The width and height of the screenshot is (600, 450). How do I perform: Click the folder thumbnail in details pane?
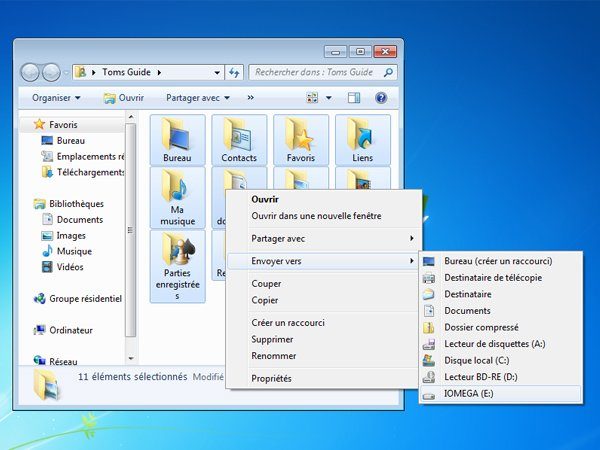pyautogui.click(x=46, y=385)
